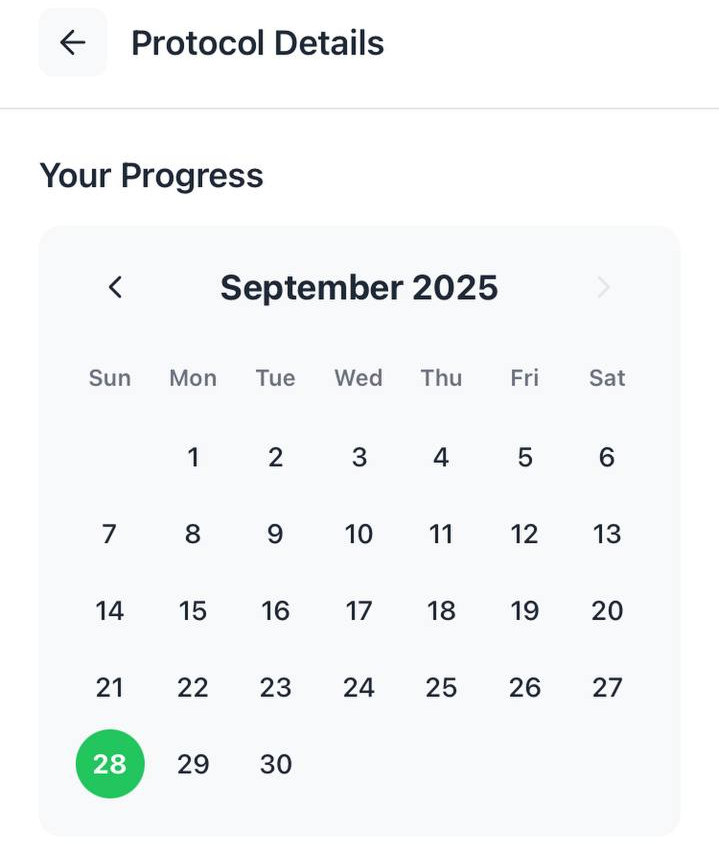The height and width of the screenshot is (856, 719).
Task: Click the Protocol Details header title
Action: 257,43
